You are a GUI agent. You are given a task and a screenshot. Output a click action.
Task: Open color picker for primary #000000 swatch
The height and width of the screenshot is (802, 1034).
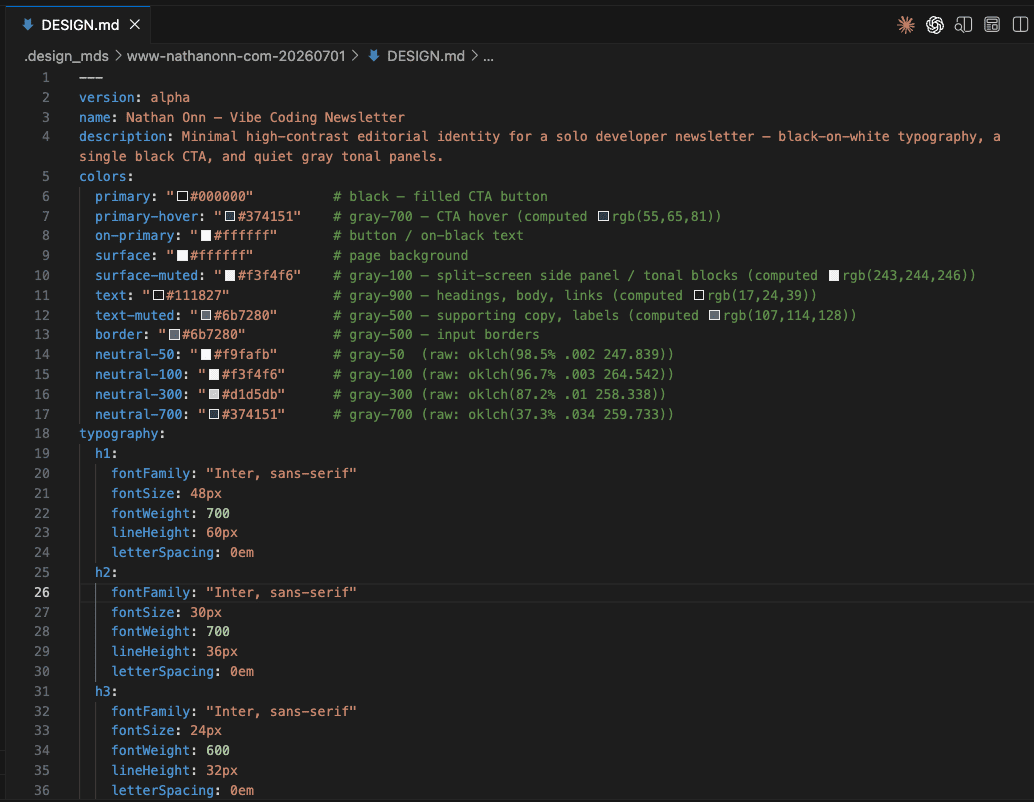tap(183, 197)
